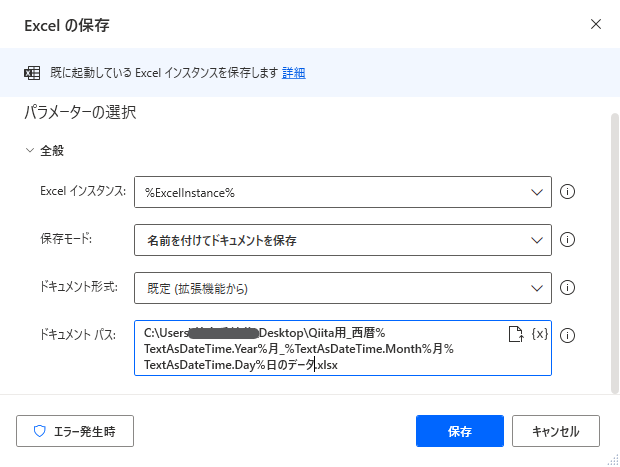Open the {x} variable picker
This screenshot has height=467, width=620.
[x=539, y=334]
